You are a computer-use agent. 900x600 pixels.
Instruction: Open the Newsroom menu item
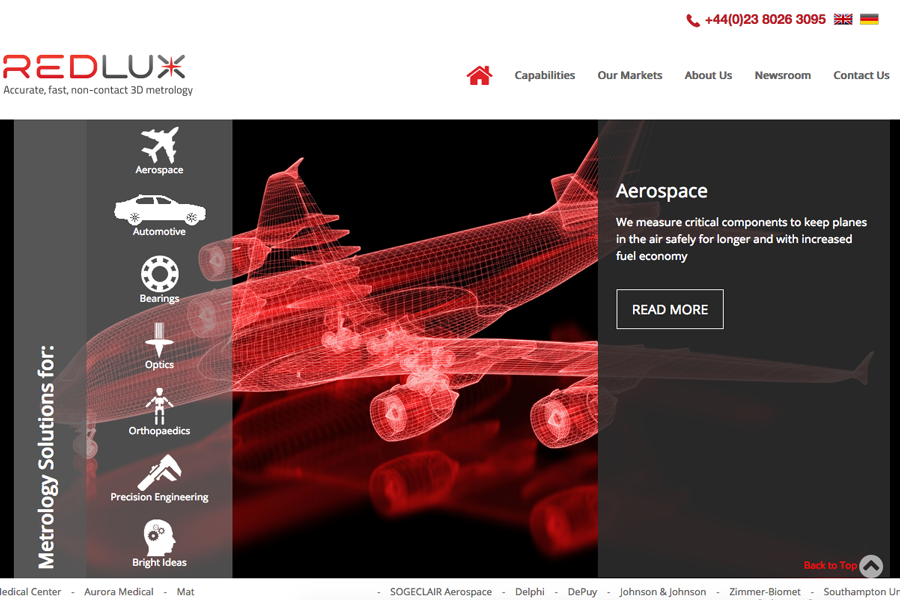tap(782, 75)
